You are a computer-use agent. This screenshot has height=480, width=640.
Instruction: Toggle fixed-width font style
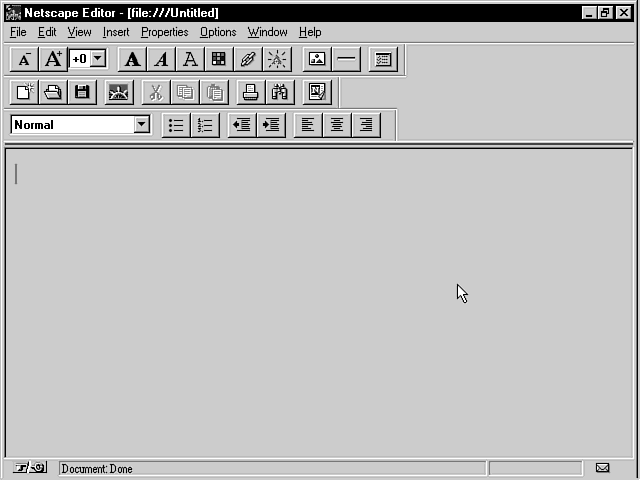tap(190, 60)
